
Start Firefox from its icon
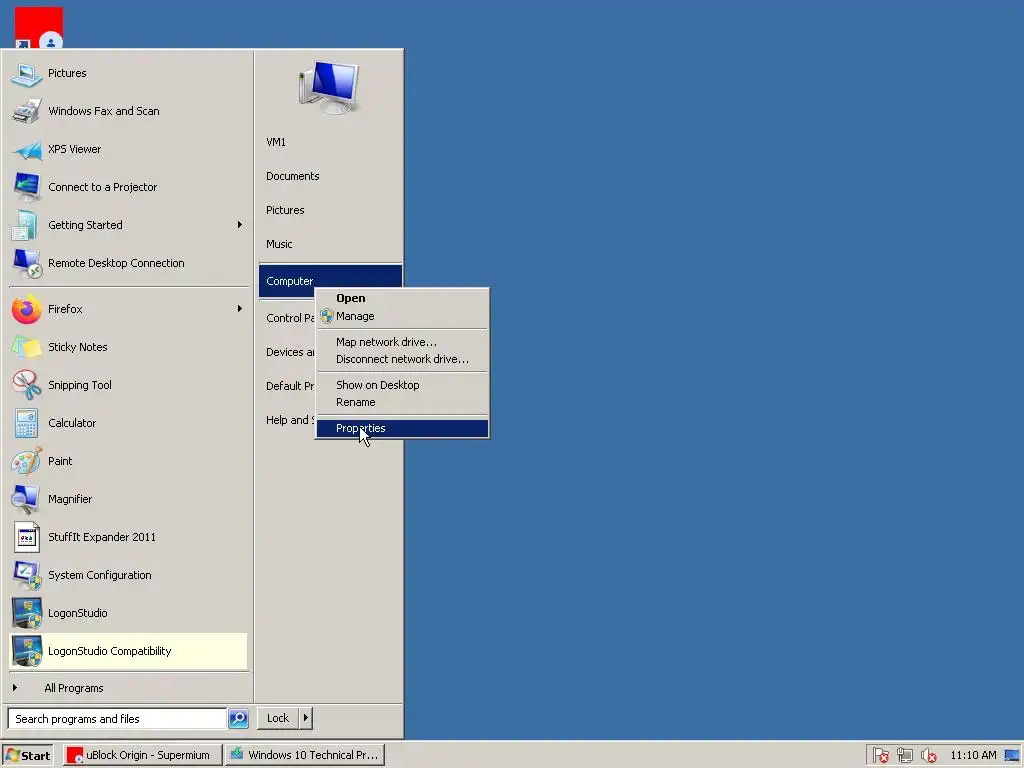[26, 309]
